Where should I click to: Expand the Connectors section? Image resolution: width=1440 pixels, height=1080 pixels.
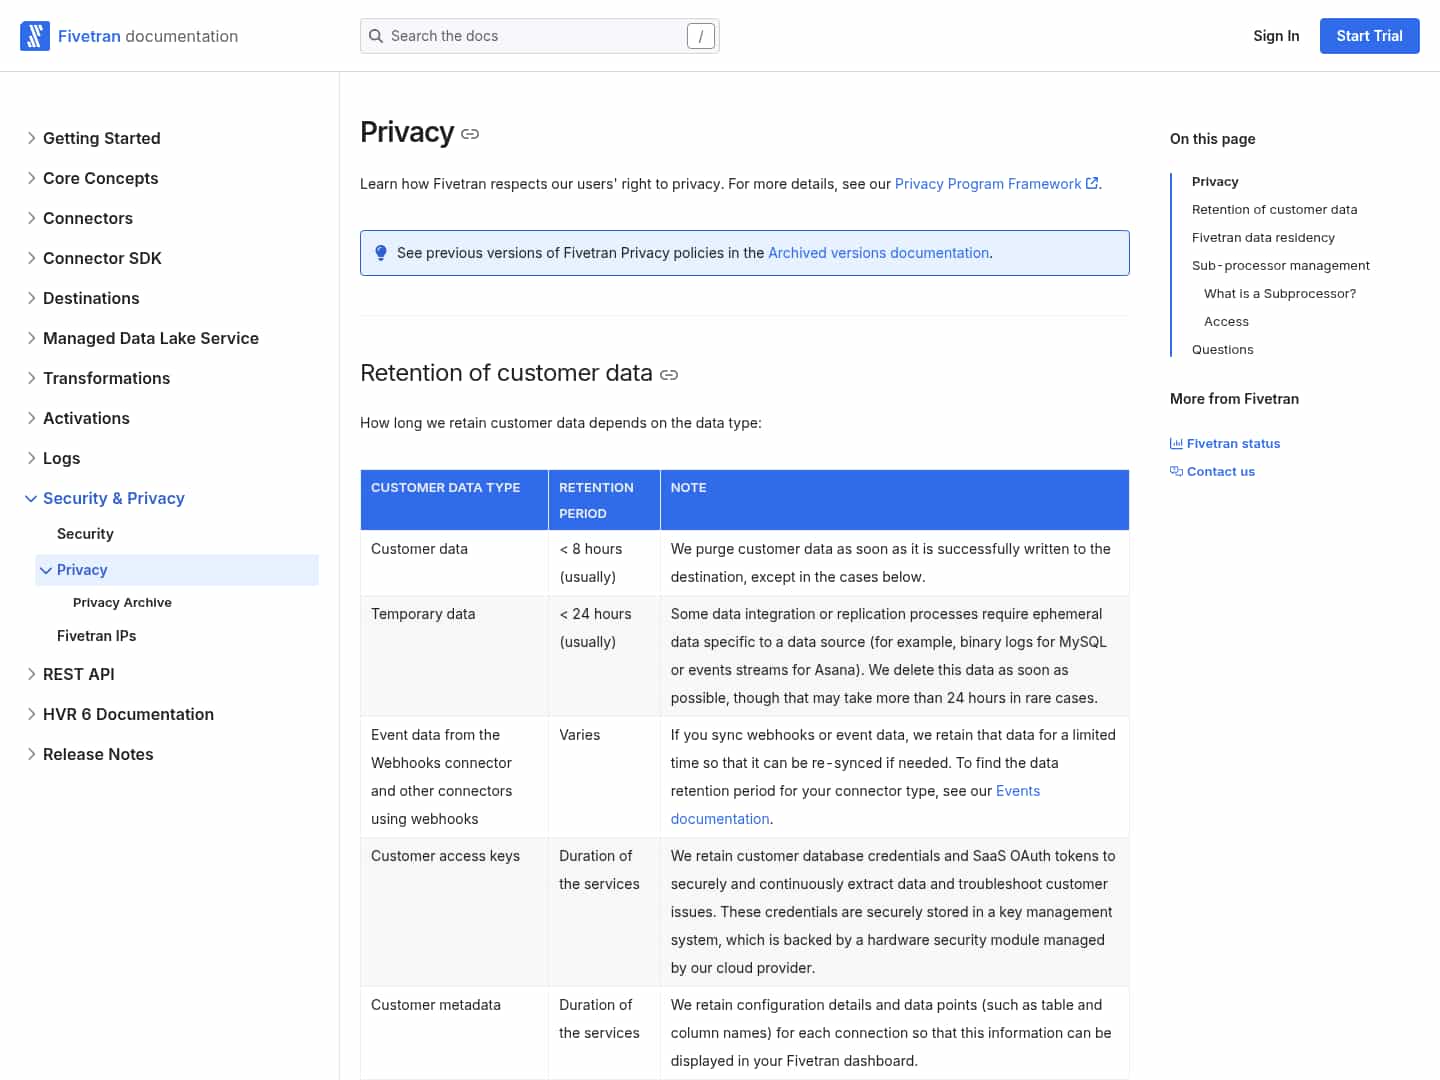(x=32, y=218)
